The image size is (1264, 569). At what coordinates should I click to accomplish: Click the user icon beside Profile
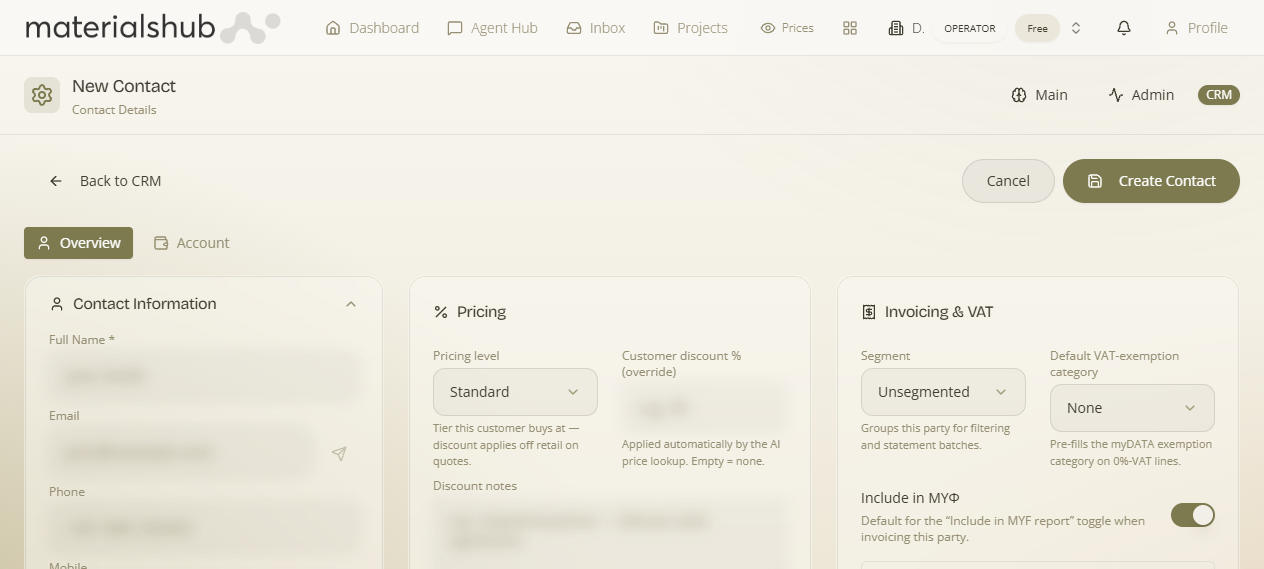(1172, 28)
